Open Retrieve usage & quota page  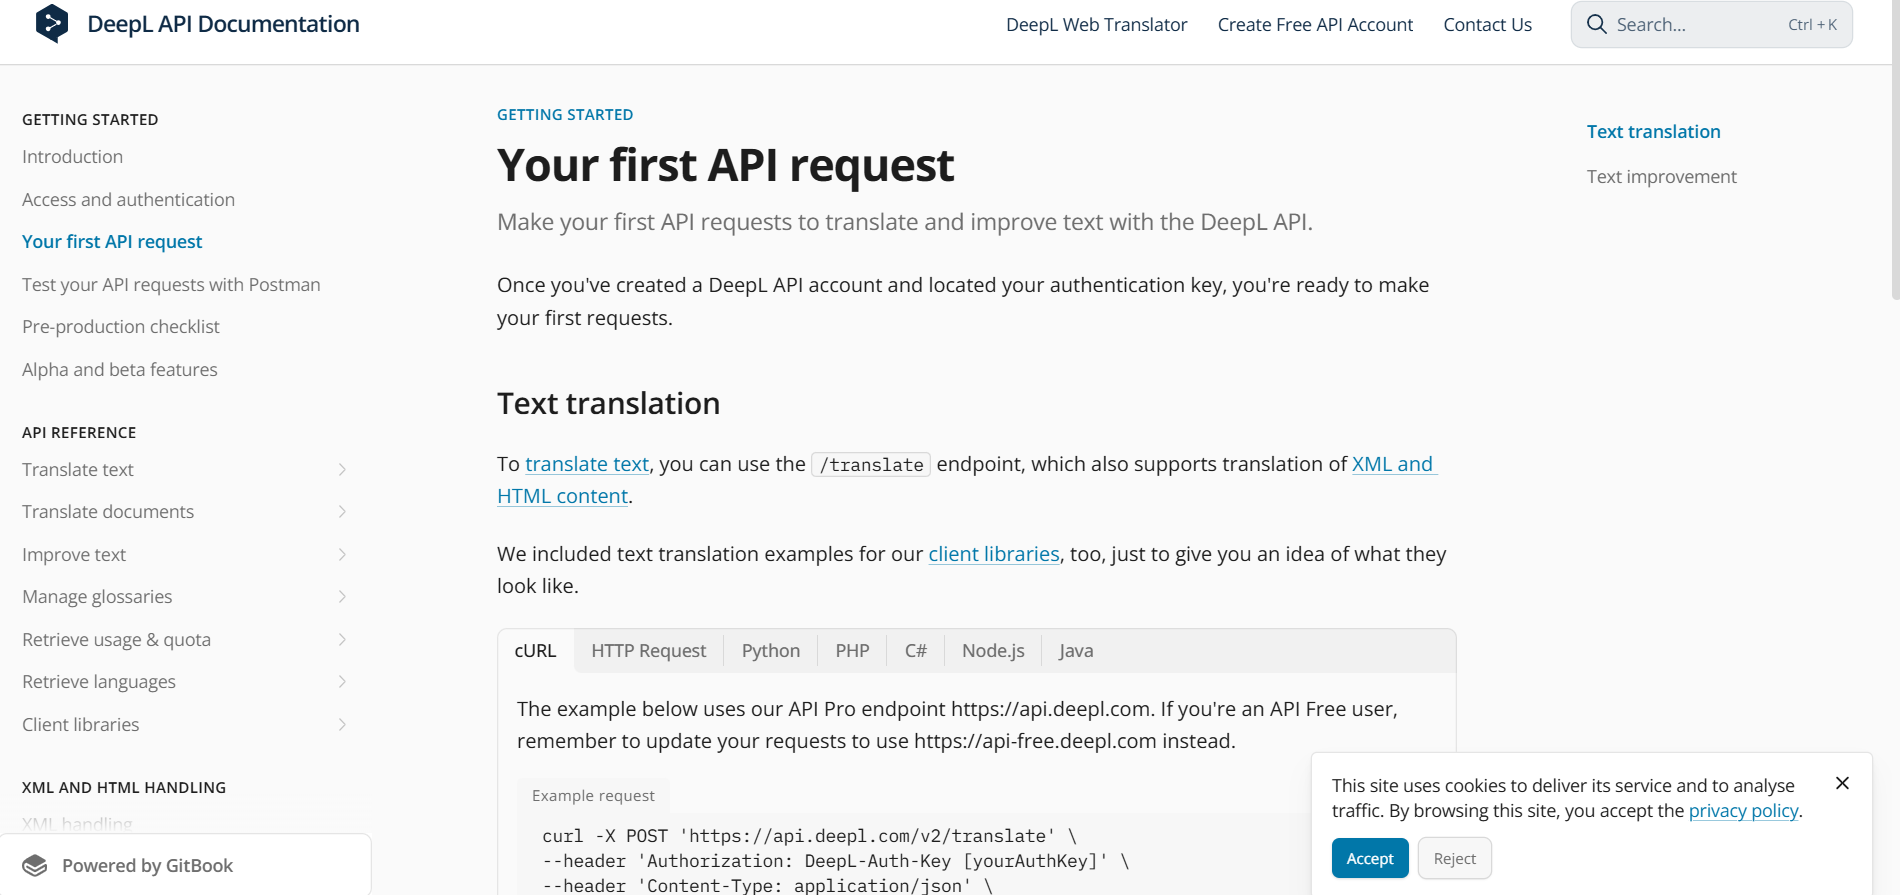point(116,640)
